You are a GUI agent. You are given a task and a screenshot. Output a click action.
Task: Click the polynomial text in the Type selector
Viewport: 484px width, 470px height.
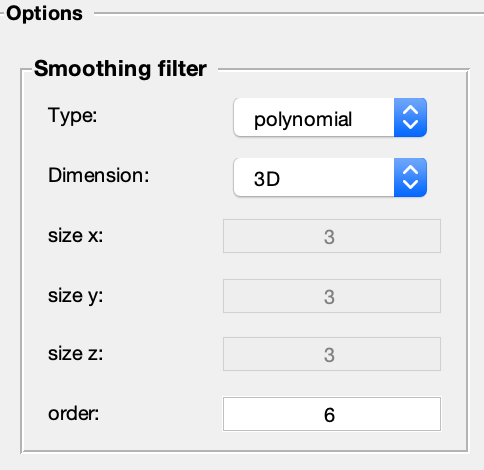(303, 120)
